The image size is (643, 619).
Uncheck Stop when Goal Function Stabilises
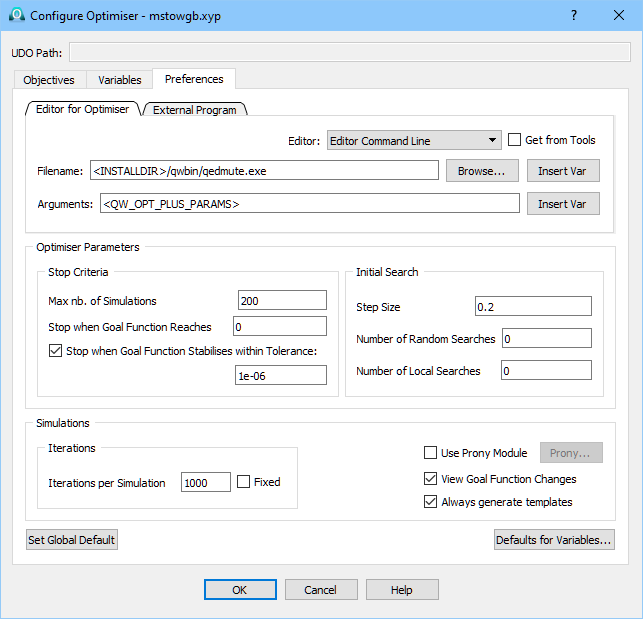tap(55, 351)
